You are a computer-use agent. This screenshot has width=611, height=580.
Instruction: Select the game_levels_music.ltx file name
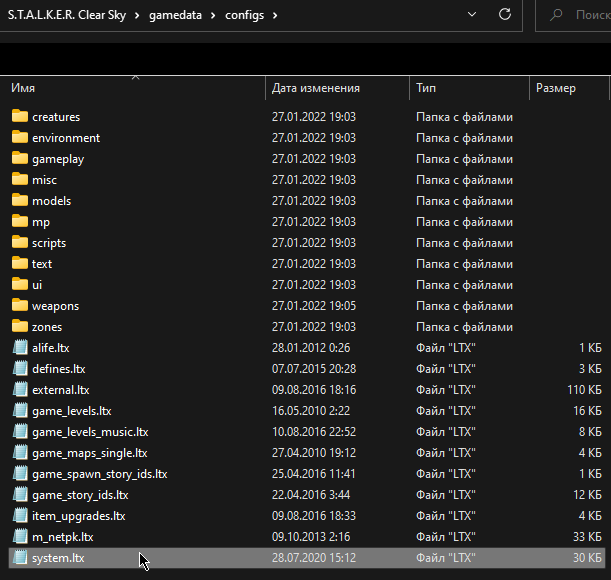[90, 432]
